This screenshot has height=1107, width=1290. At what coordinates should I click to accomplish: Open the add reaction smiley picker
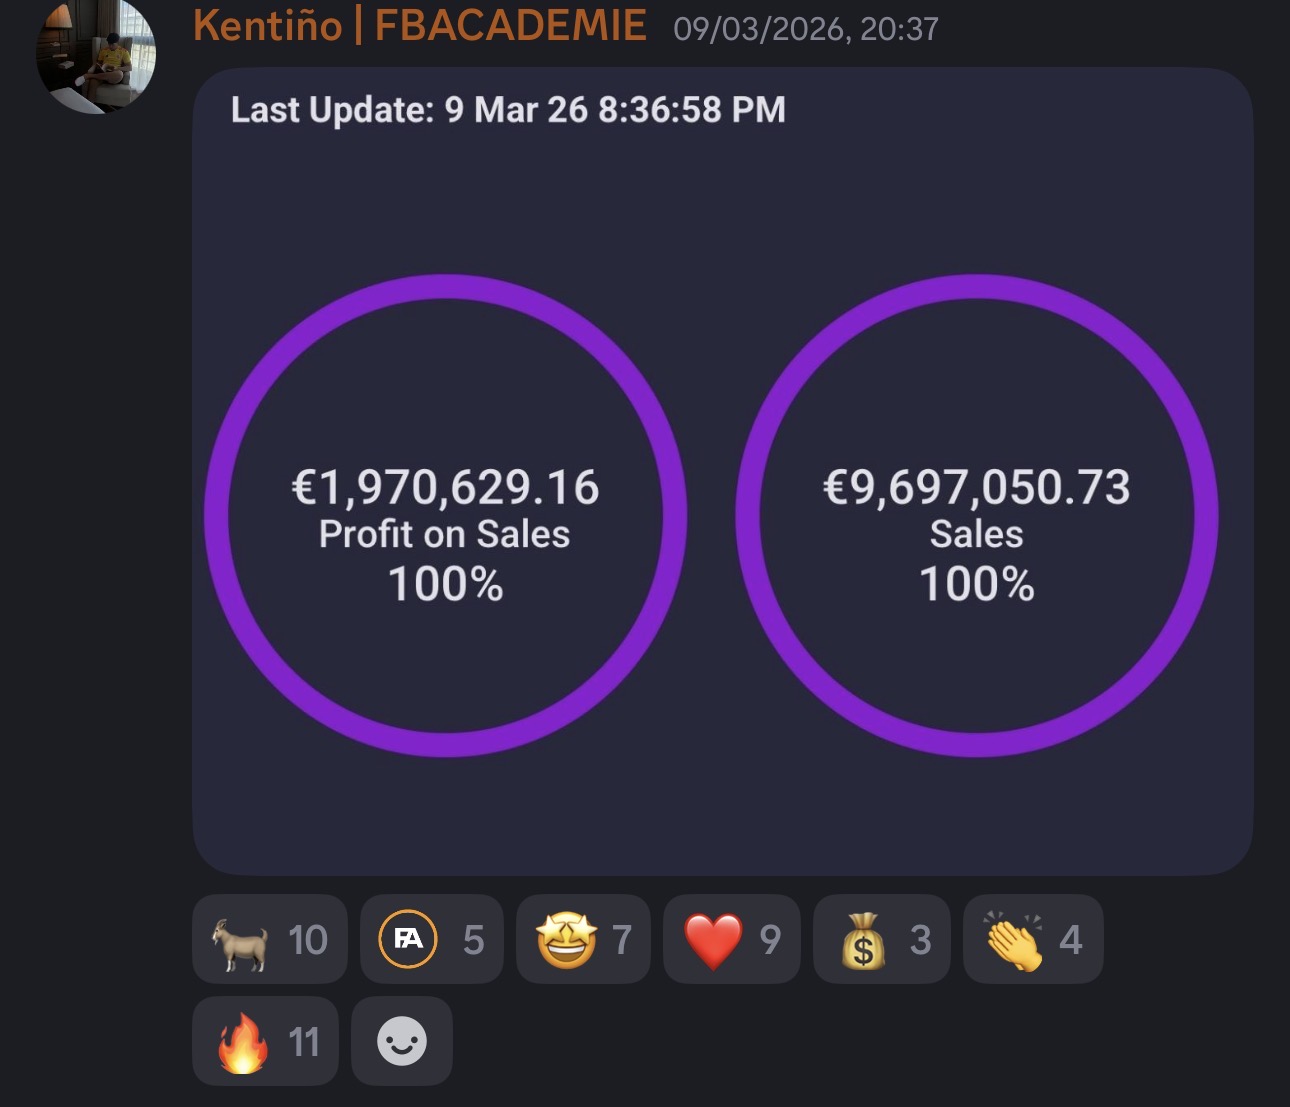click(x=402, y=1042)
